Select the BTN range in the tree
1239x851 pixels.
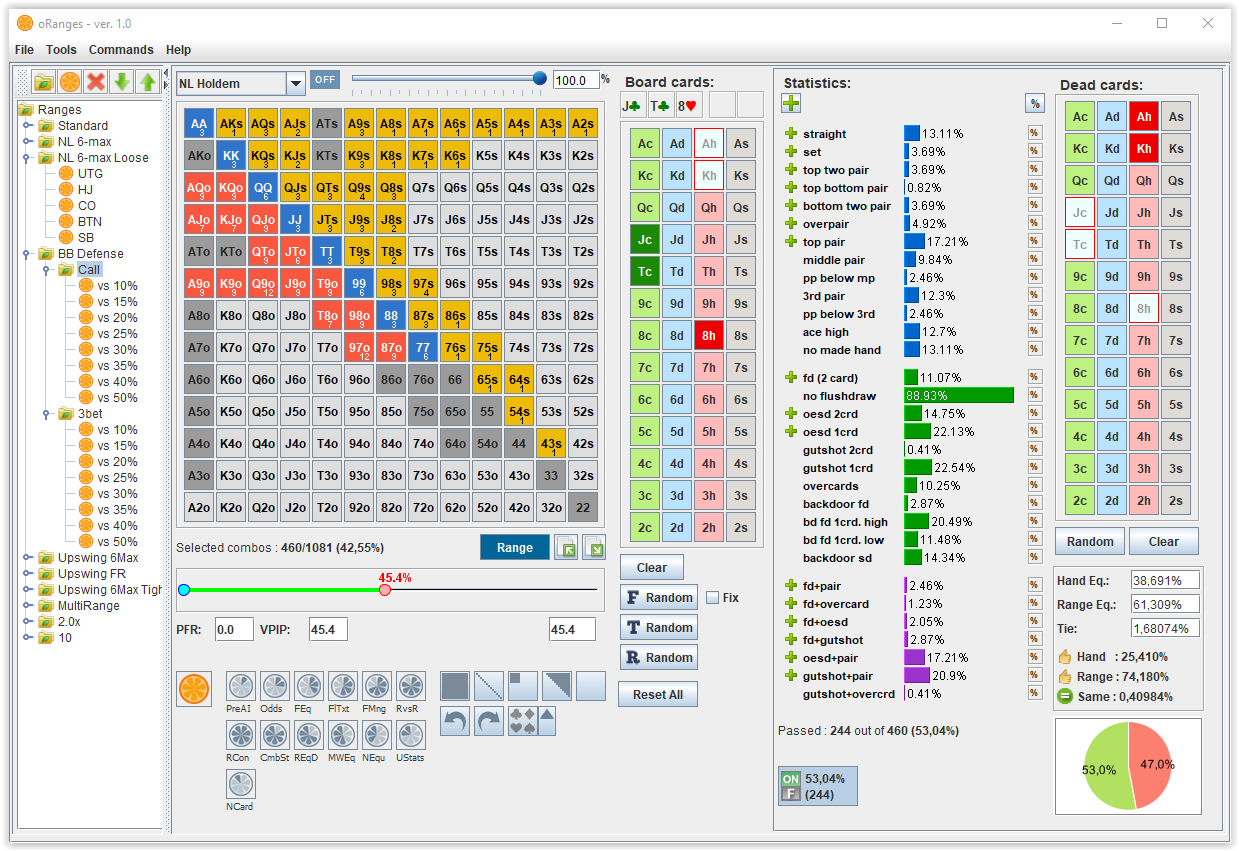coord(89,222)
